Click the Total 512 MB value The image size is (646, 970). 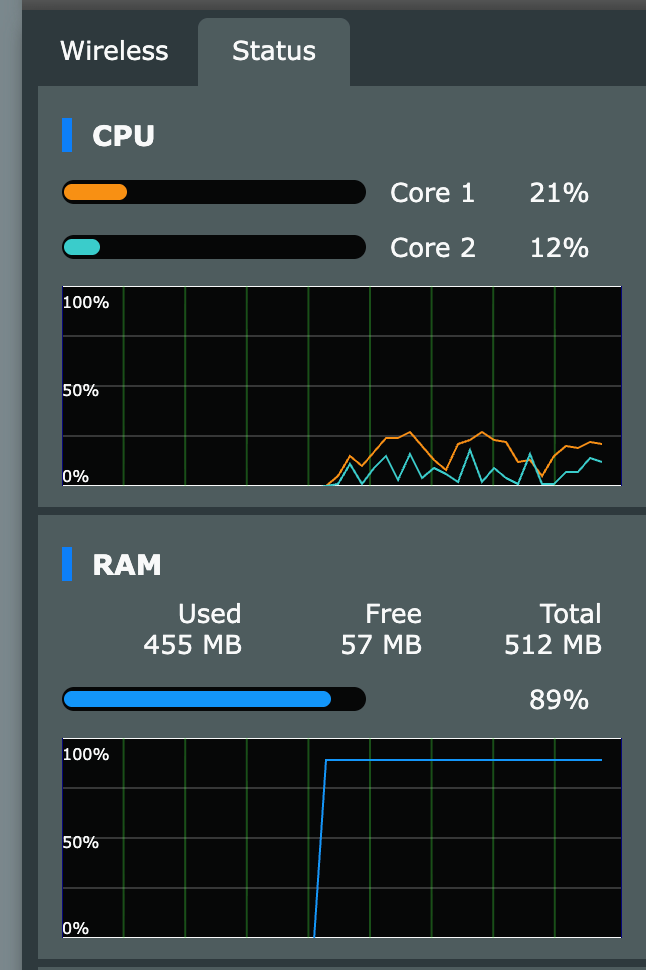(x=553, y=645)
